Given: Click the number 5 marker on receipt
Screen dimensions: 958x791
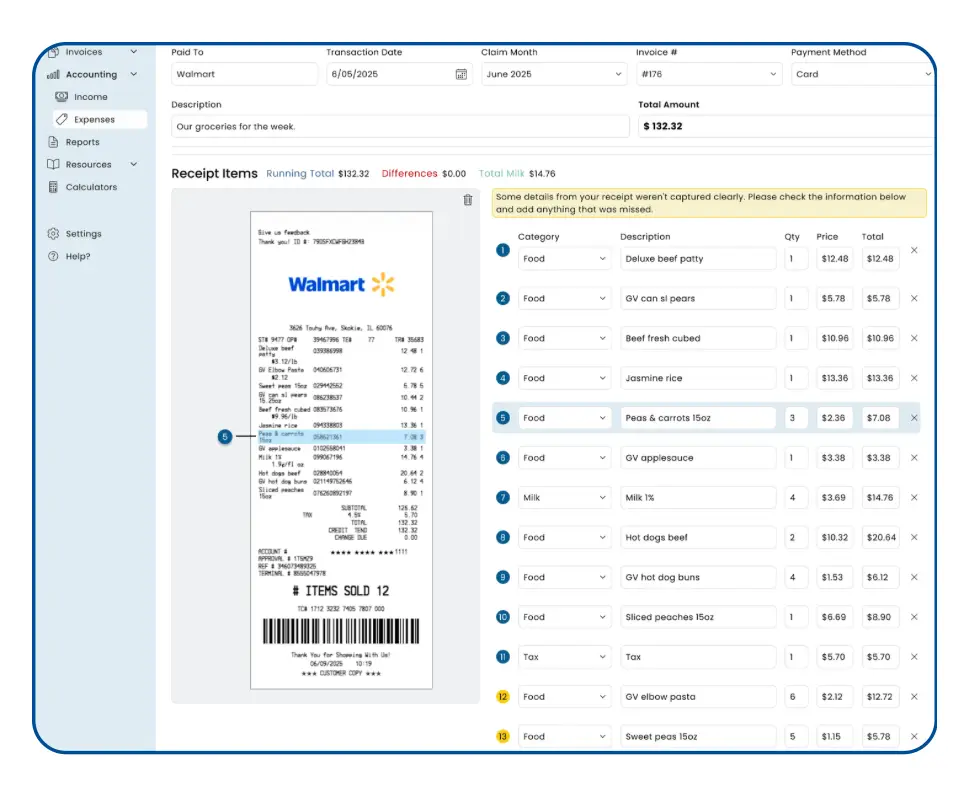Looking at the screenshot, I should (x=225, y=436).
